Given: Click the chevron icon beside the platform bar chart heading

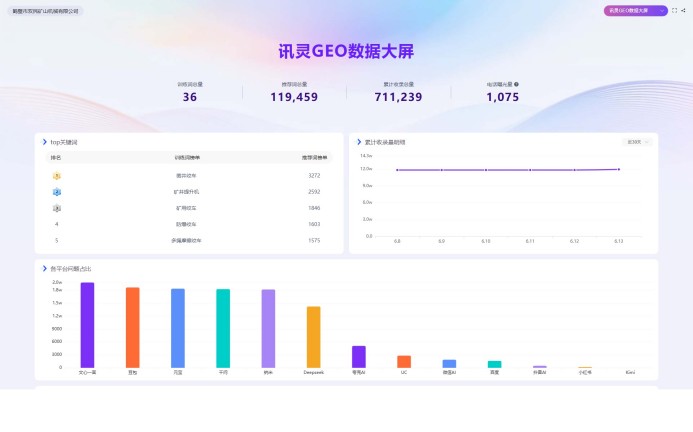Looking at the screenshot, I should pos(45,268).
